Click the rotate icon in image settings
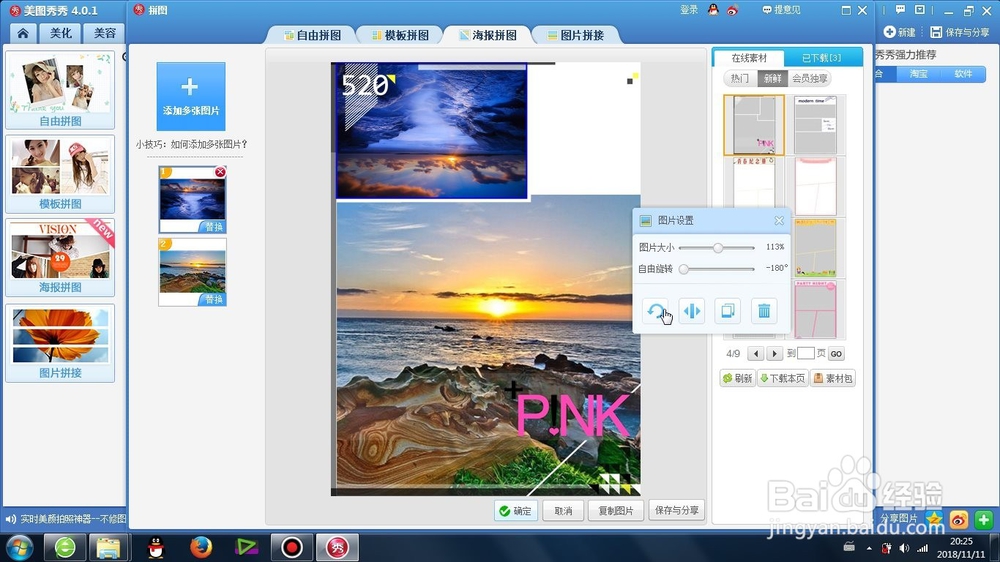 (x=656, y=311)
